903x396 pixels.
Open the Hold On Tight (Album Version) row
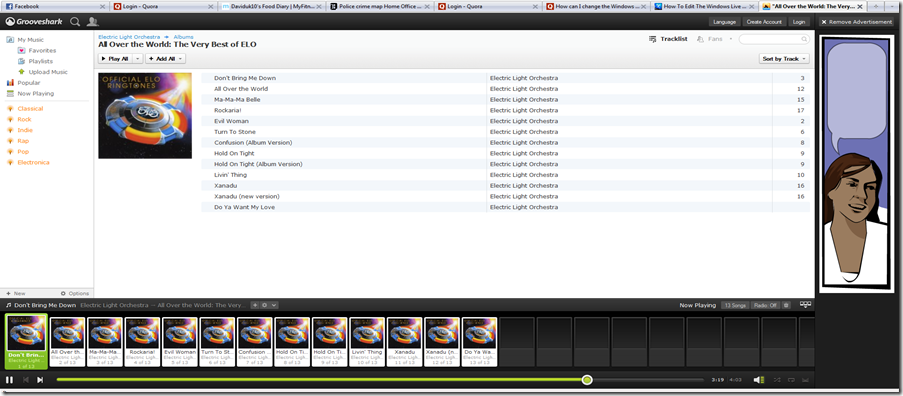(505, 164)
